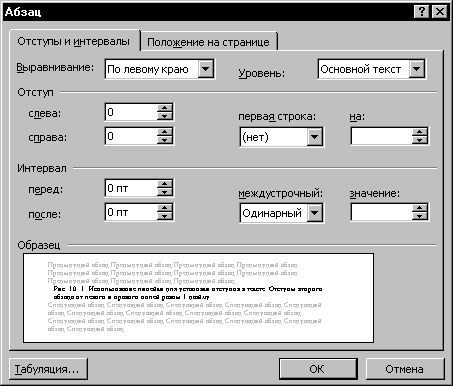Click the down arrow of the значение field

click(x=420, y=216)
